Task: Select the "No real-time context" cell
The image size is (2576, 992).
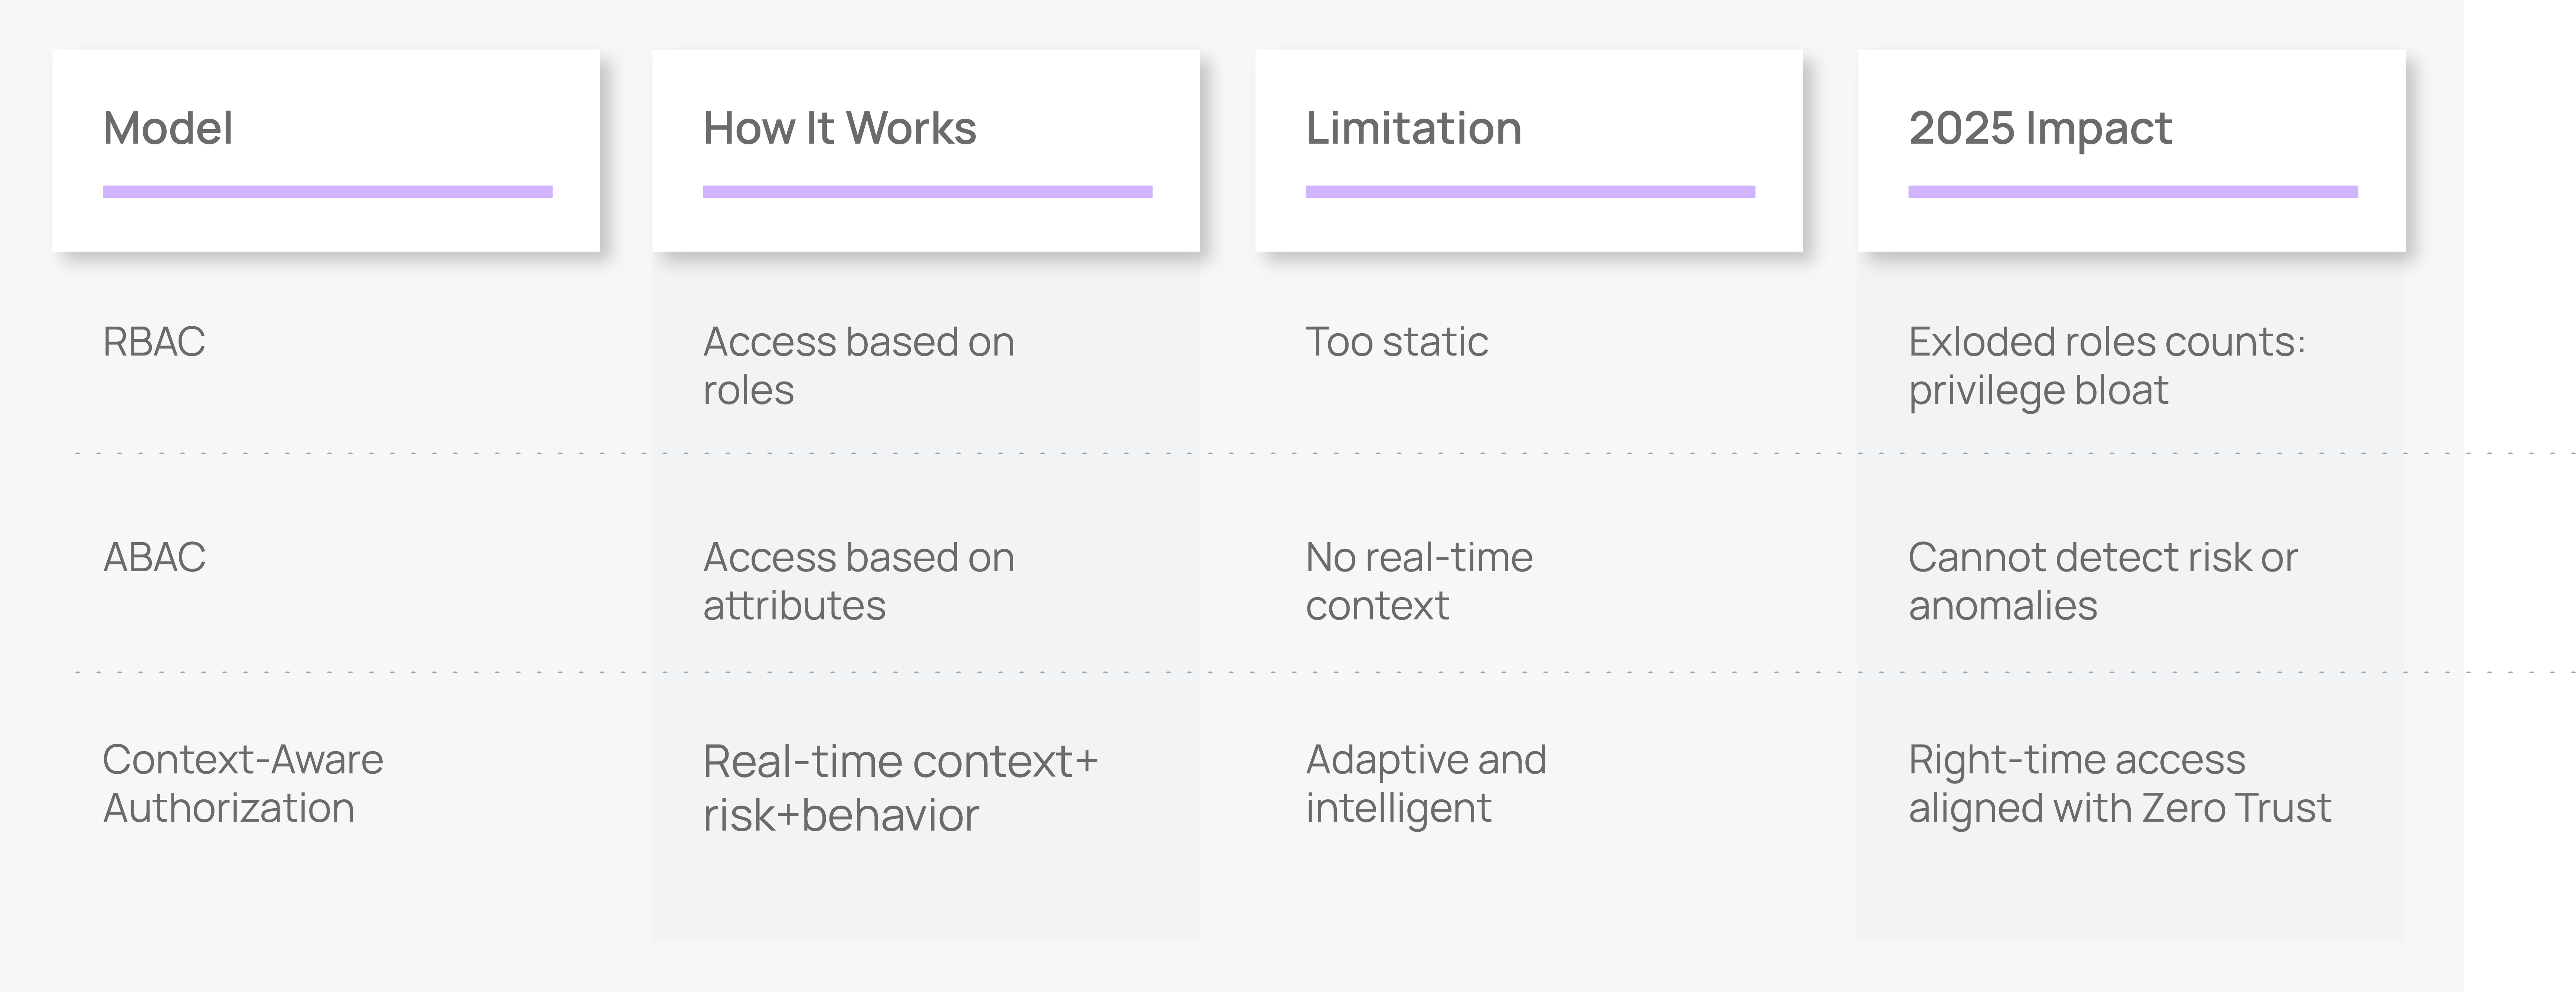Action: [x=1418, y=581]
